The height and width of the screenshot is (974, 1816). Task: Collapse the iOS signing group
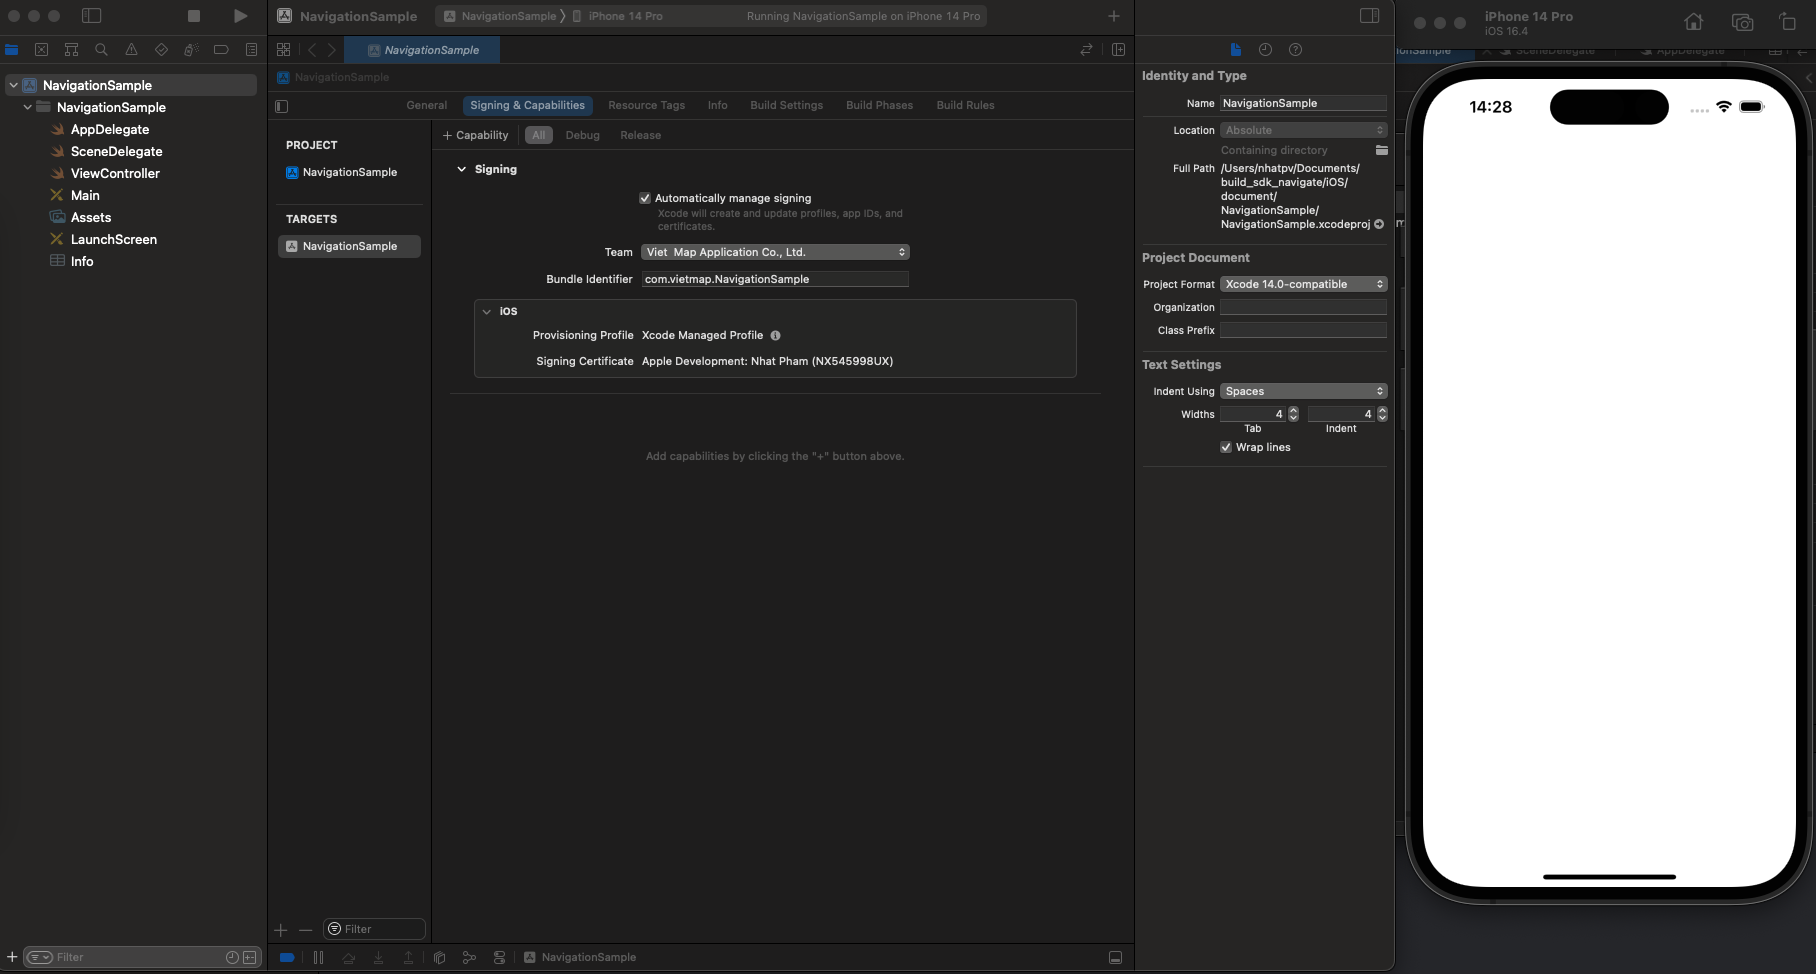pos(487,311)
